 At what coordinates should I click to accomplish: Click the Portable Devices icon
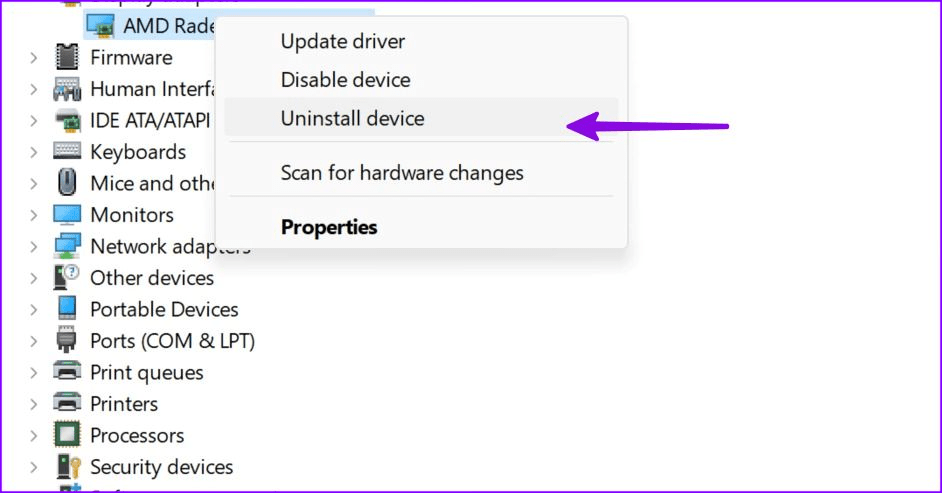coord(66,309)
